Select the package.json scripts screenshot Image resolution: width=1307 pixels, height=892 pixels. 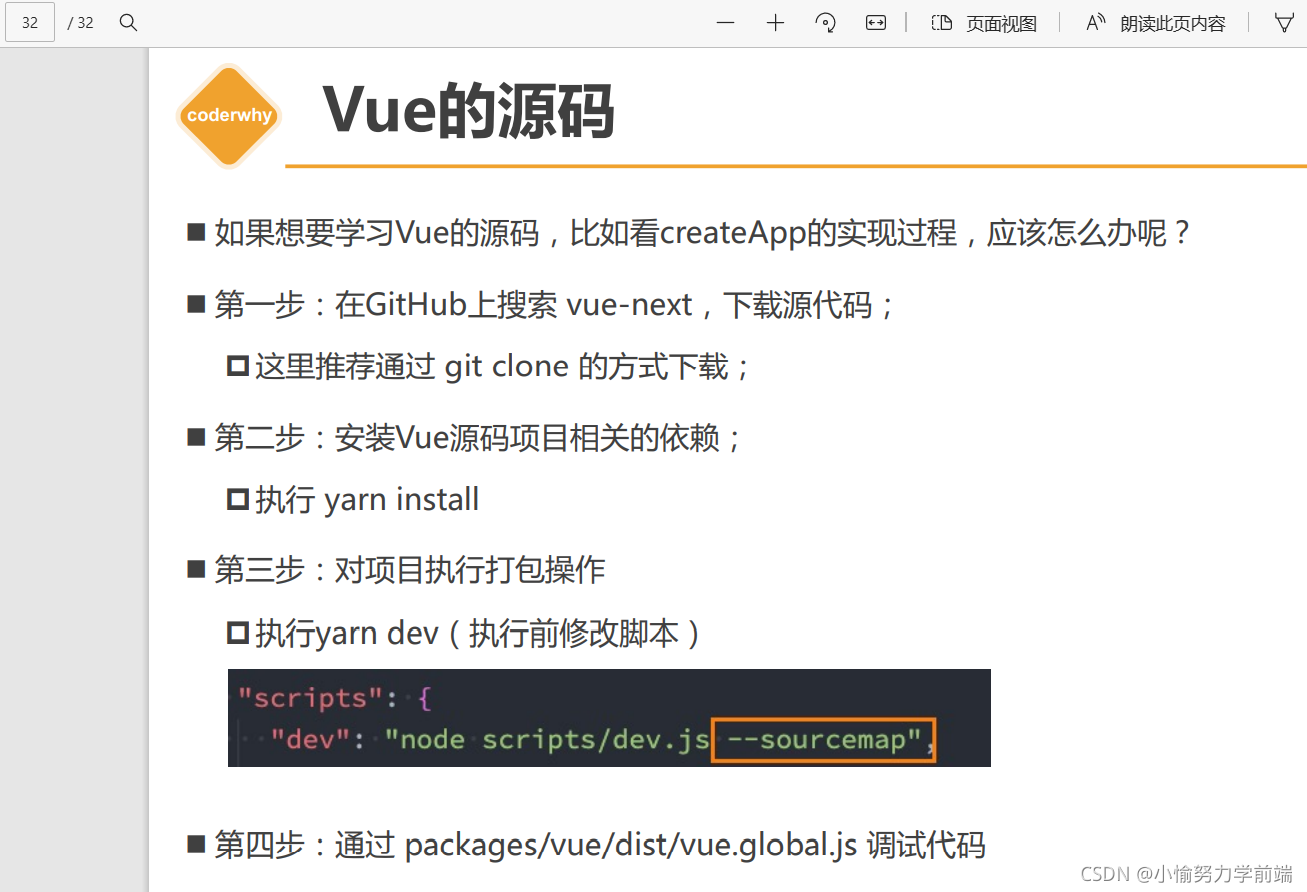[609, 717]
